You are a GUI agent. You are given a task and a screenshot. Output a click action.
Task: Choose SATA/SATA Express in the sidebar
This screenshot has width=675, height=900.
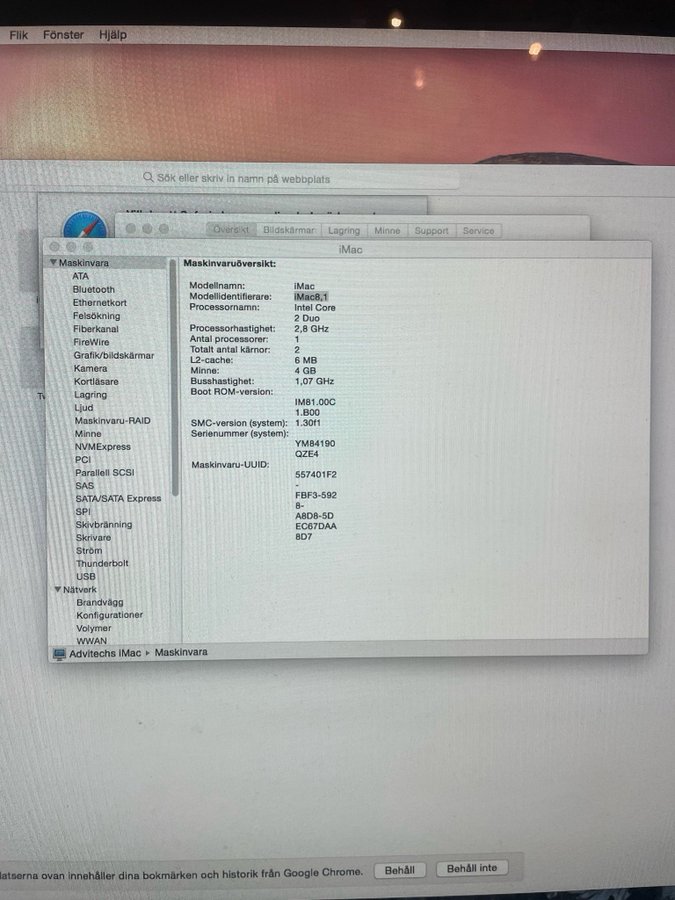pos(117,498)
